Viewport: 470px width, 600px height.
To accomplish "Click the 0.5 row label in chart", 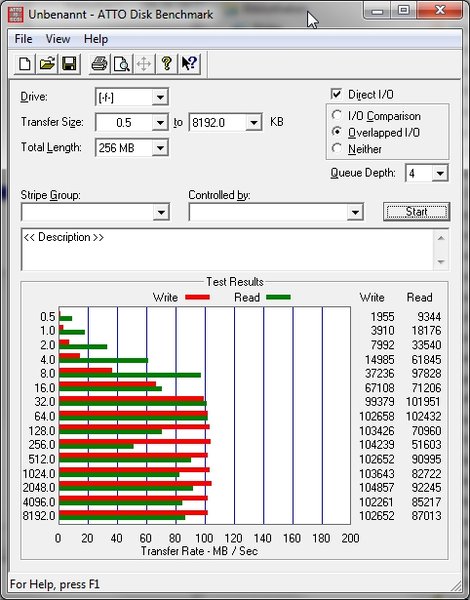I will [48, 317].
